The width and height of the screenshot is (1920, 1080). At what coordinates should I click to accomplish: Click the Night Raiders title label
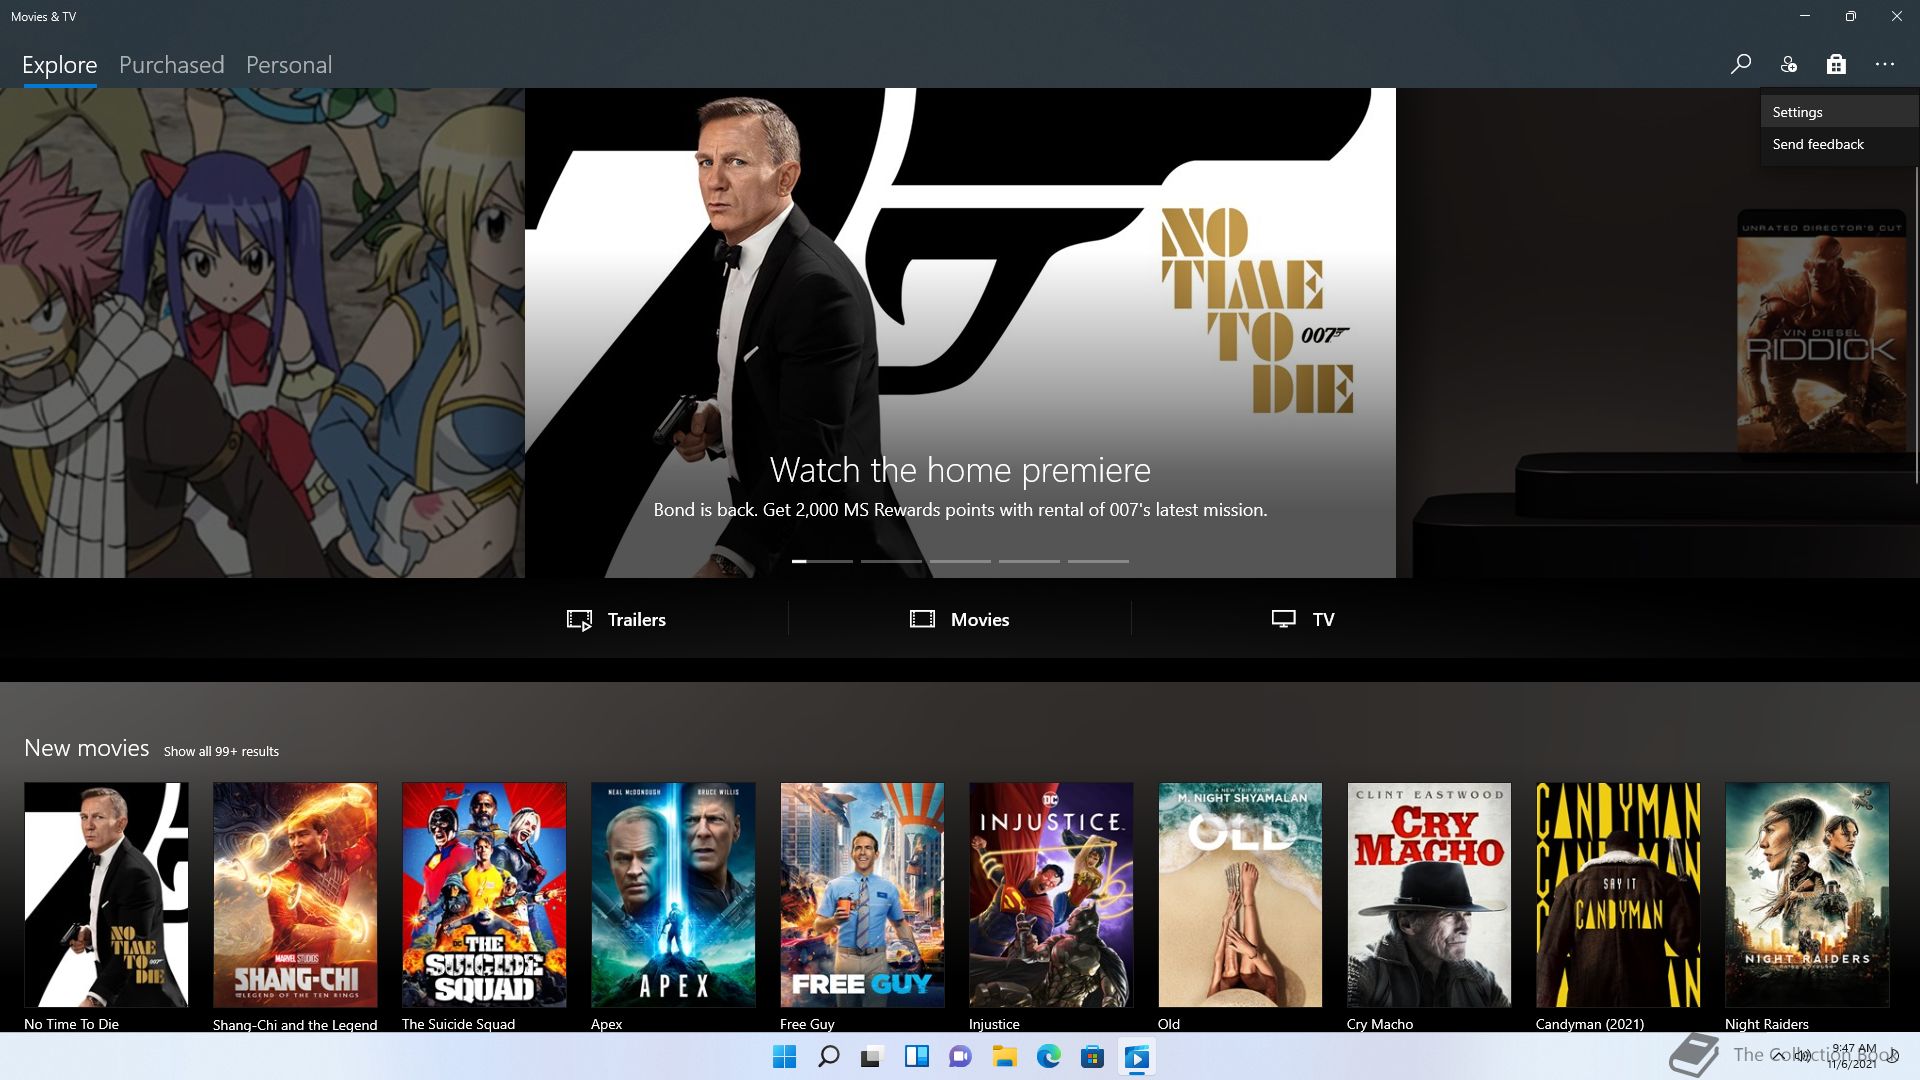[x=1766, y=1024]
